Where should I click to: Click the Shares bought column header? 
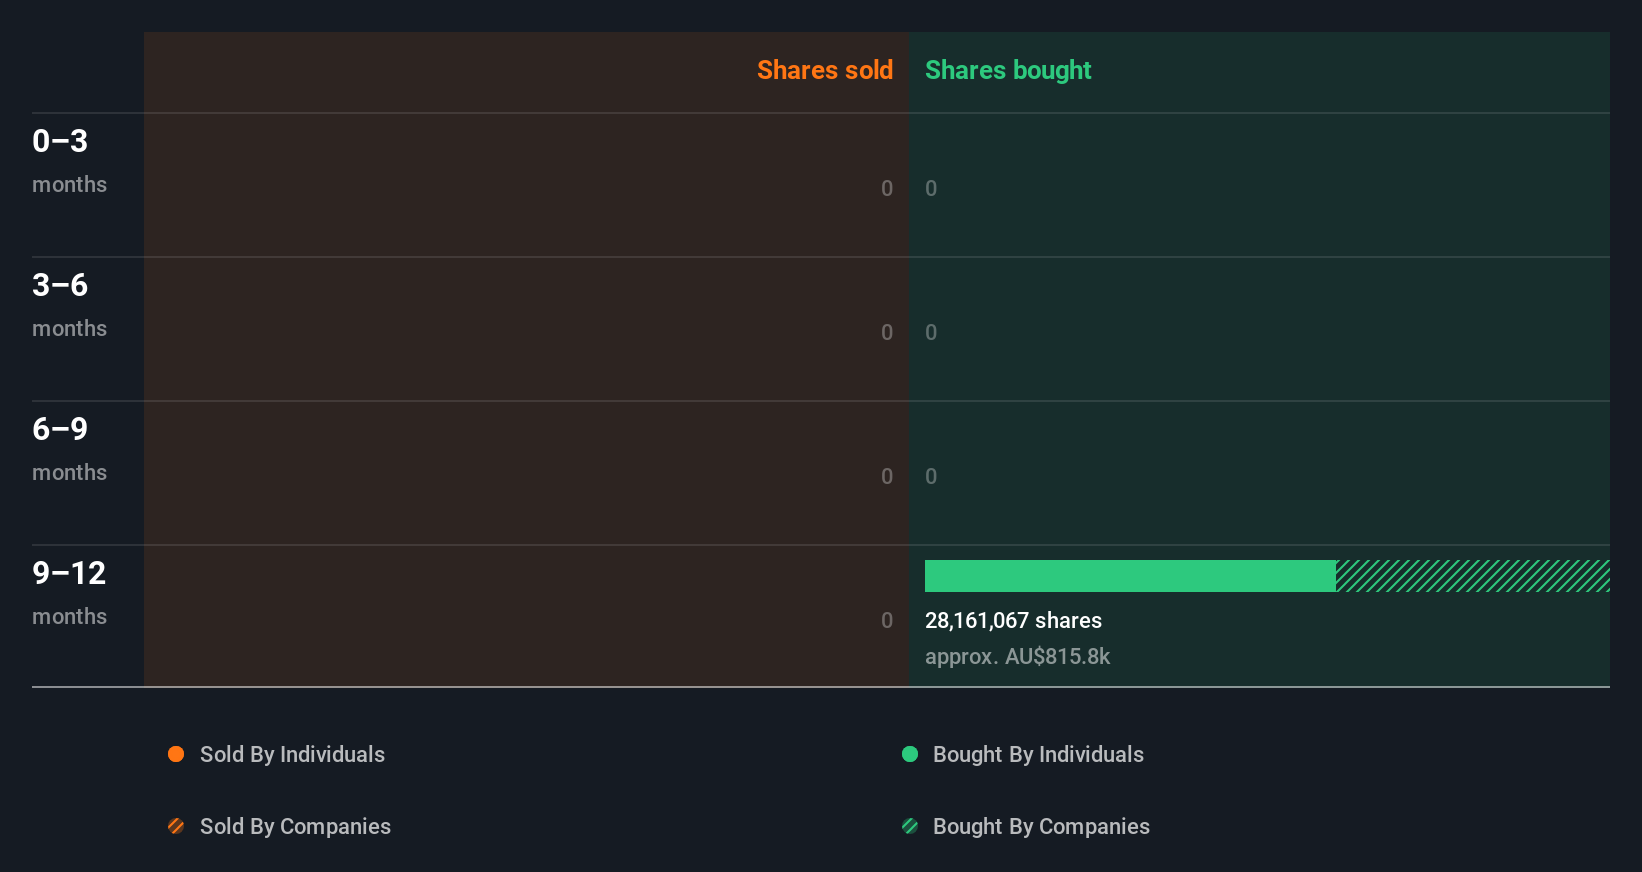(x=1007, y=70)
